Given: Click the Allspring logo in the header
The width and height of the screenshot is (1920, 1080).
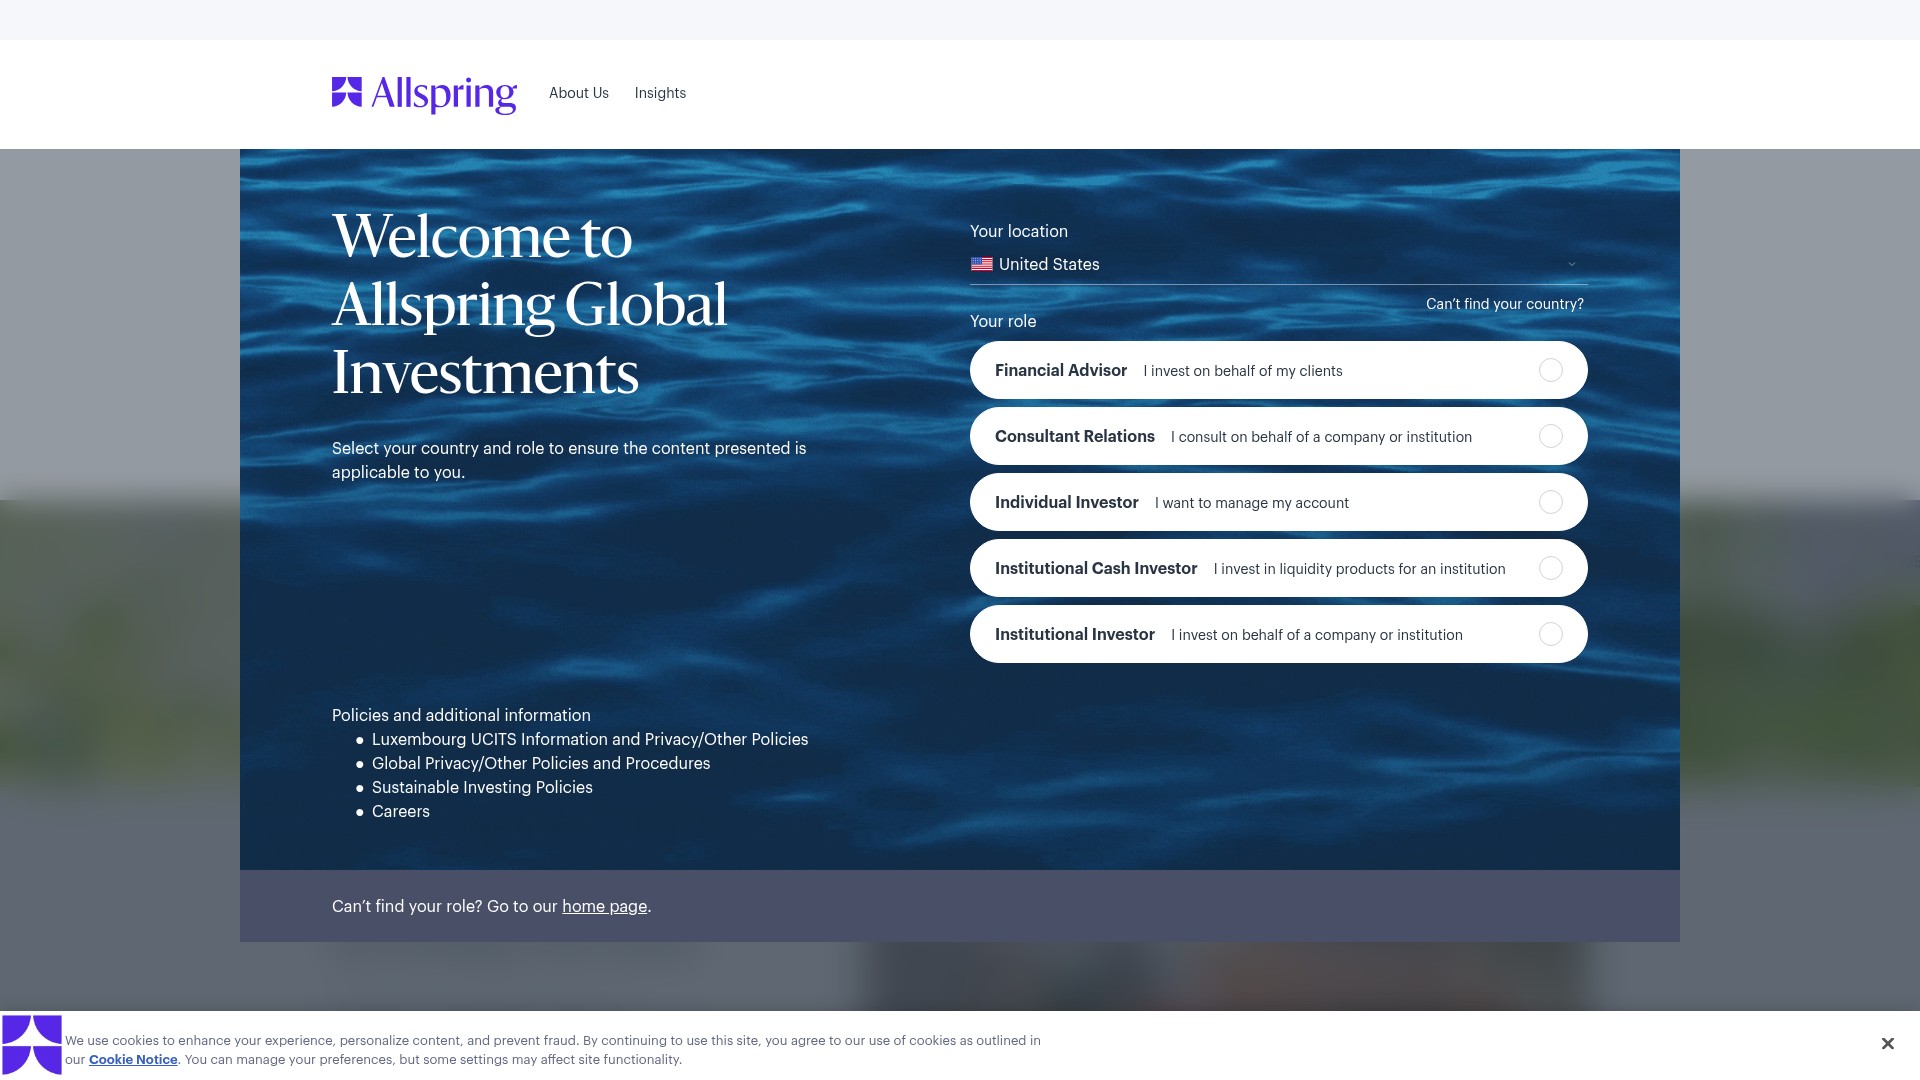Looking at the screenshot, I should tap(424, 94).
